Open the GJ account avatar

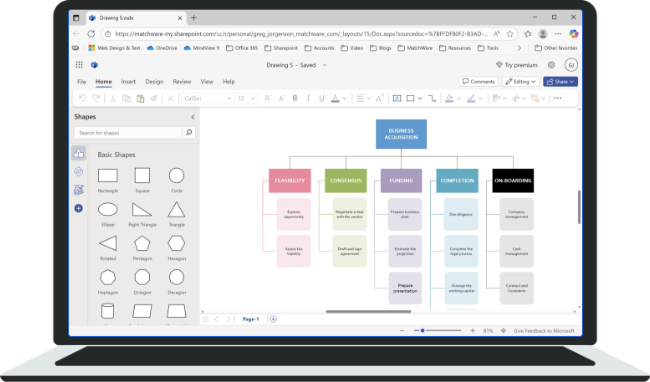pyautogui.click(x=571, y=65)
